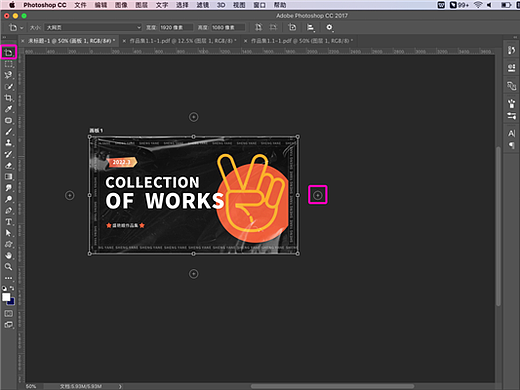Reset to default foreground and background colors
This screenshot has height=390, width=520.
4,288
